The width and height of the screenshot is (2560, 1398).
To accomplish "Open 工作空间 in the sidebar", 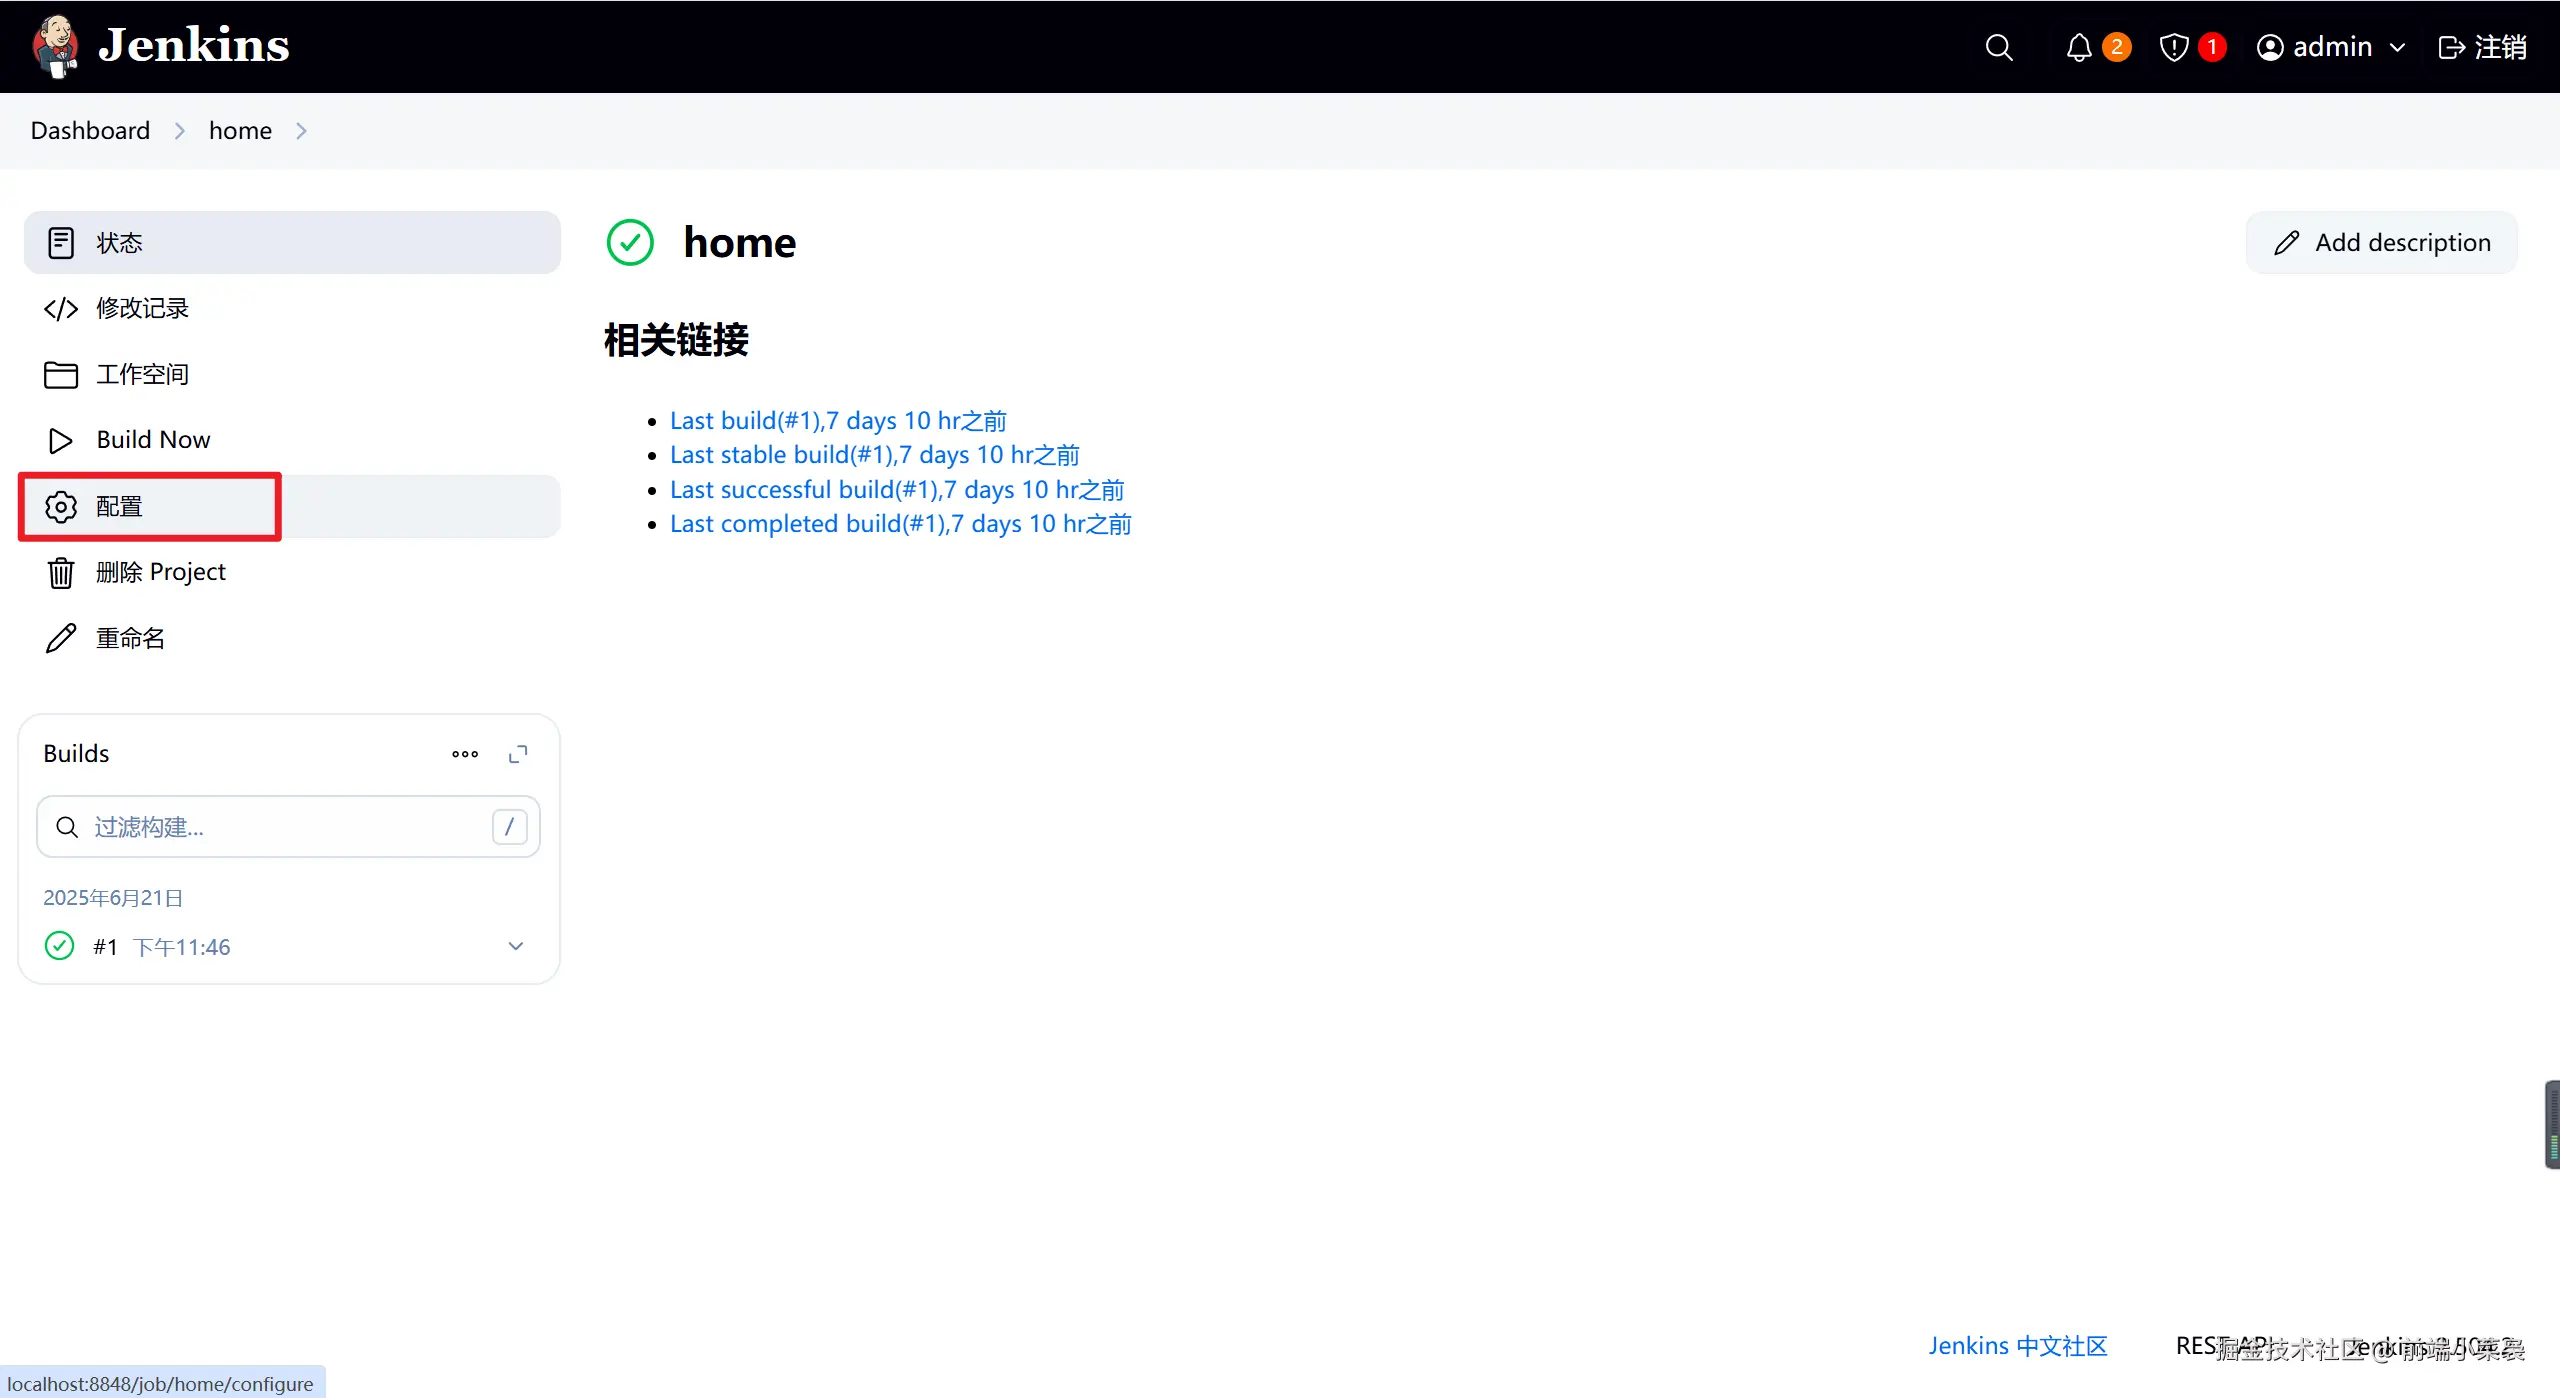I will [142, 374].
